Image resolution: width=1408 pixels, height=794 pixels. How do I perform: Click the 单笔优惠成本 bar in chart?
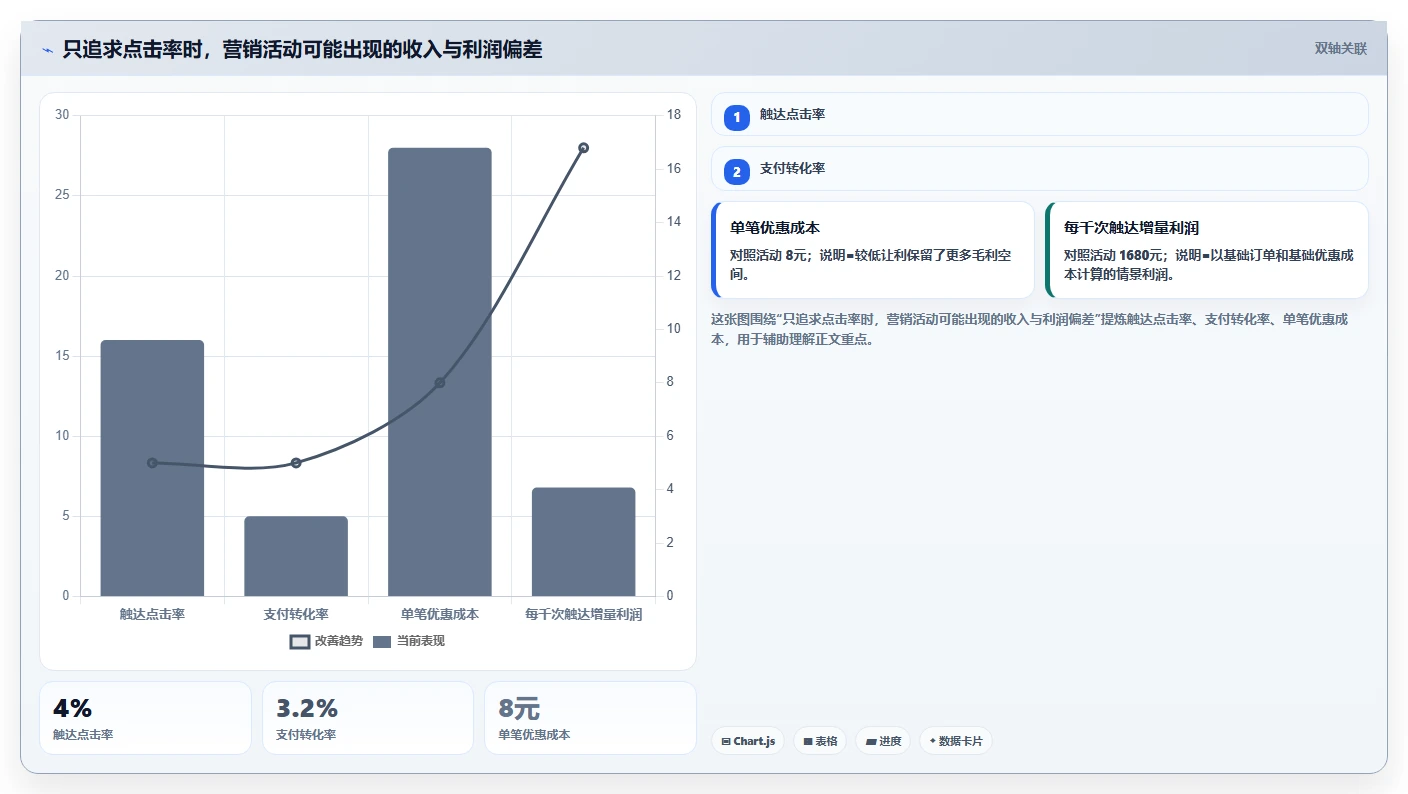pyautogui.click(x=440, y=372)
